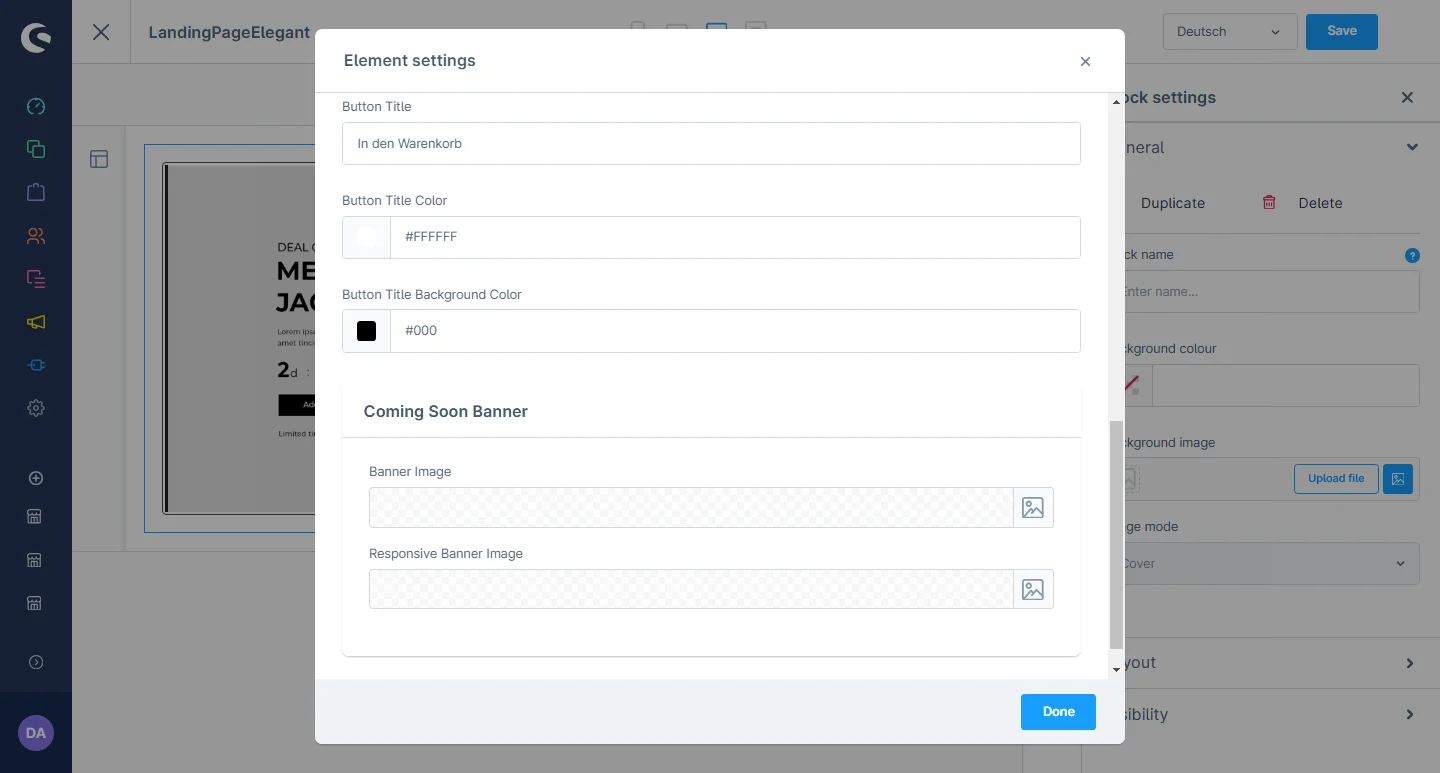
Task: Open Marketing megaphone icon in sidebar
Action: click(36, 322)
